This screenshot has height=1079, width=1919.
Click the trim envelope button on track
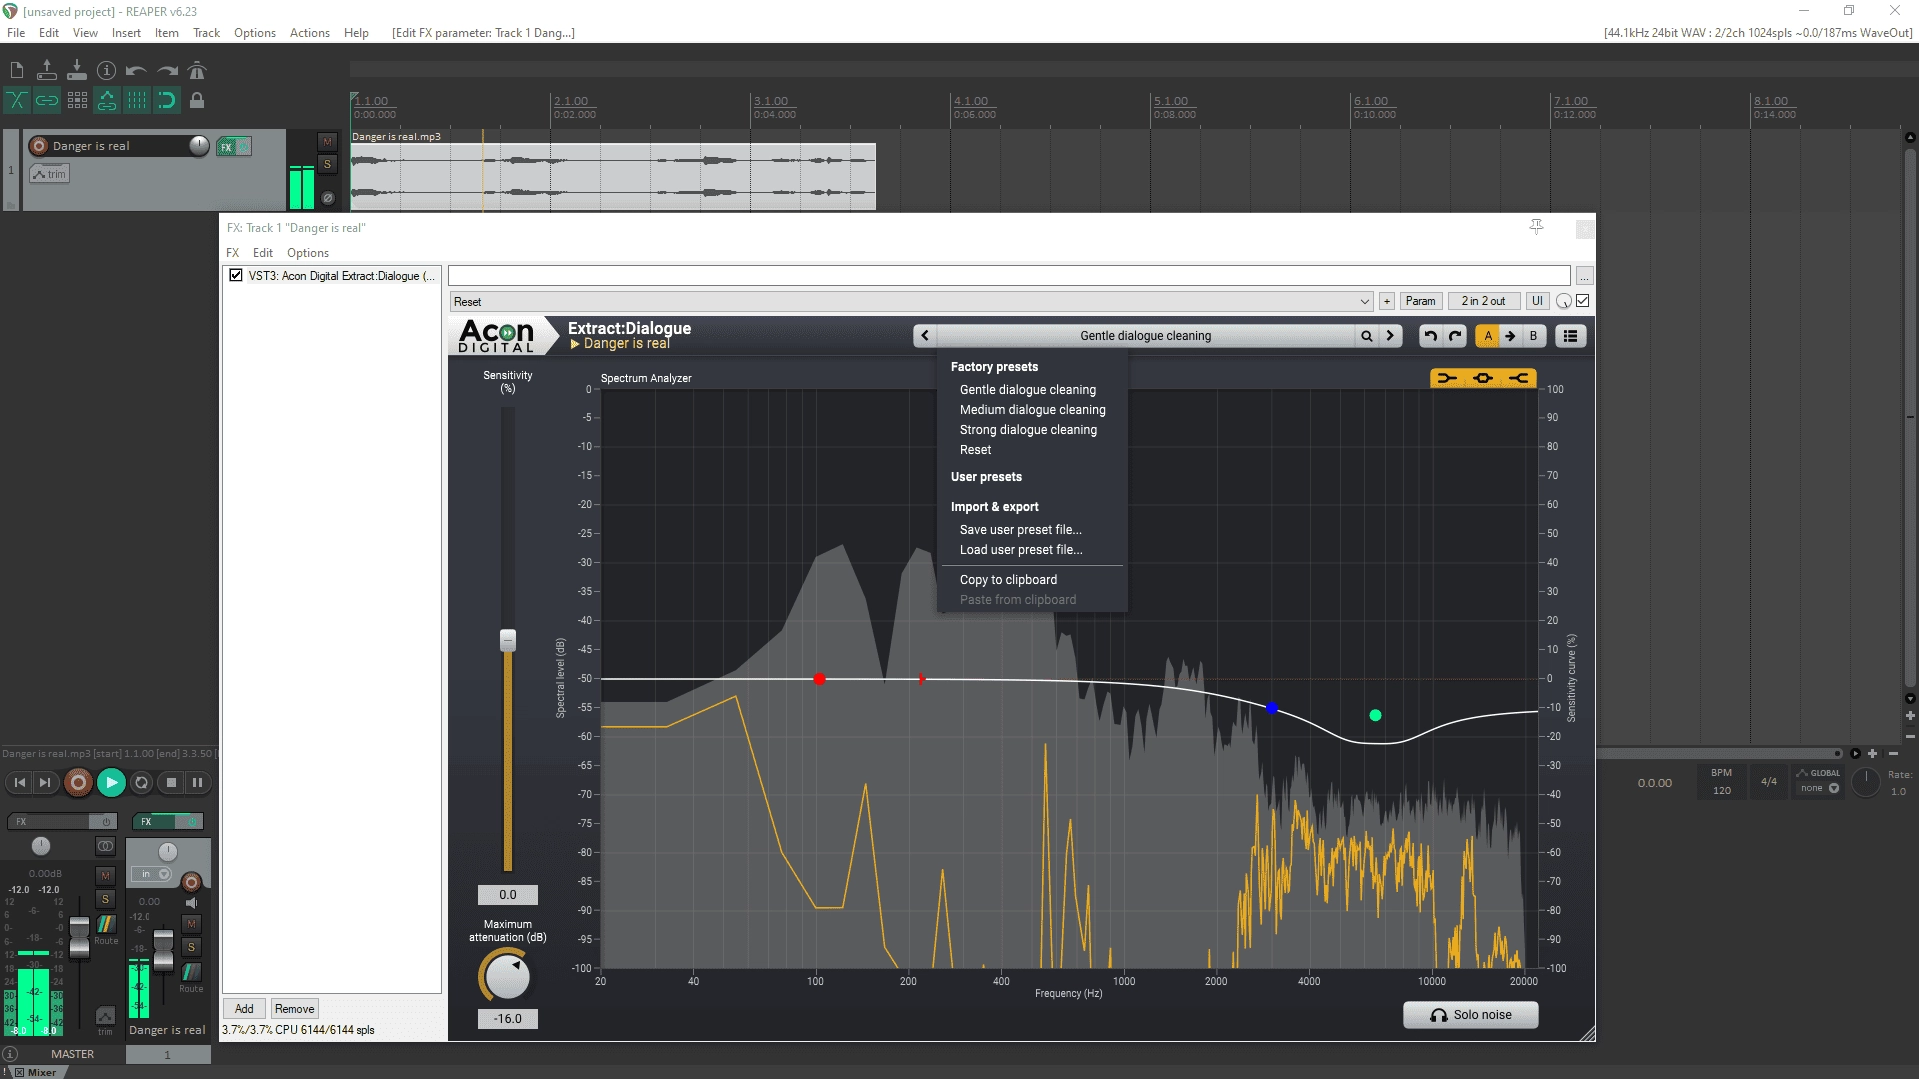49,174
